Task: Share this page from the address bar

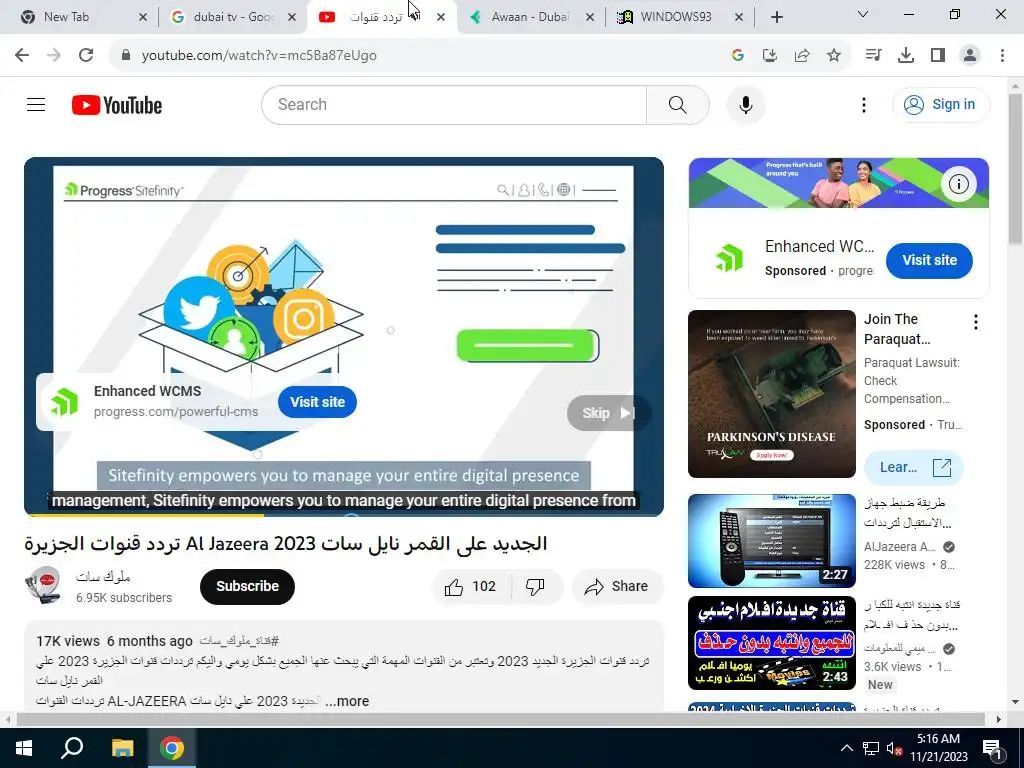Action: coord(802,56)
